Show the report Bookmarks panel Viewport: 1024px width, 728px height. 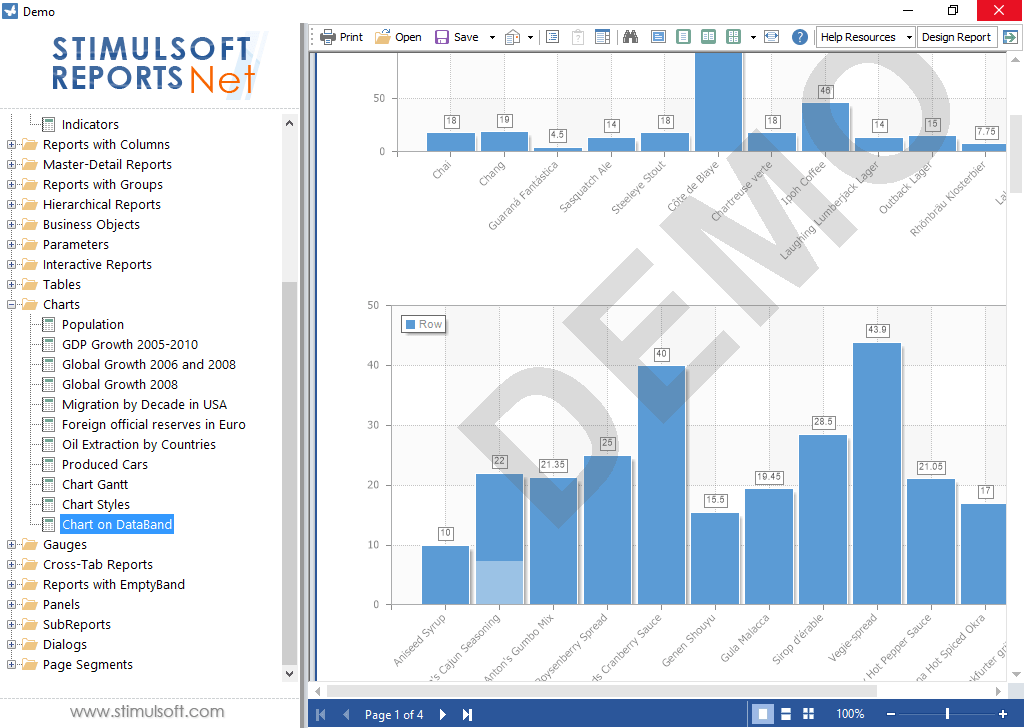pyautogui.click(x=553, y=36)
